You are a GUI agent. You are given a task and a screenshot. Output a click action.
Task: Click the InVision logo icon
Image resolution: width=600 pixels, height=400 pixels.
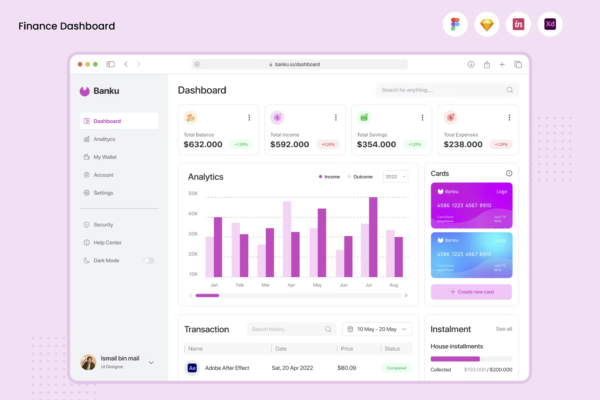[518, 24]
